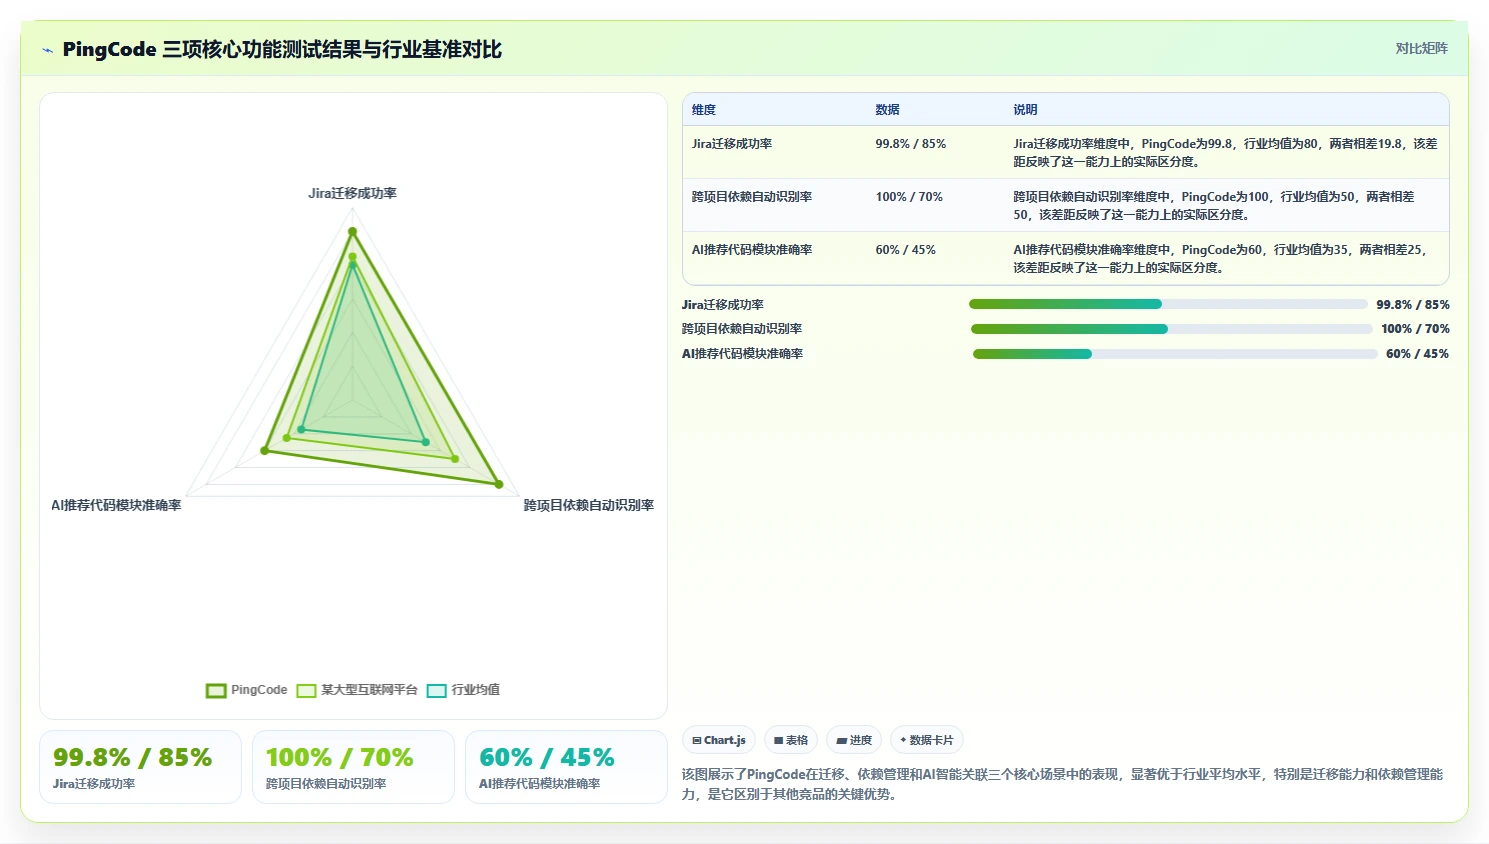
Task: Click PingCode data point on 跨项目依赖 axis
Action: click(499, 485)
